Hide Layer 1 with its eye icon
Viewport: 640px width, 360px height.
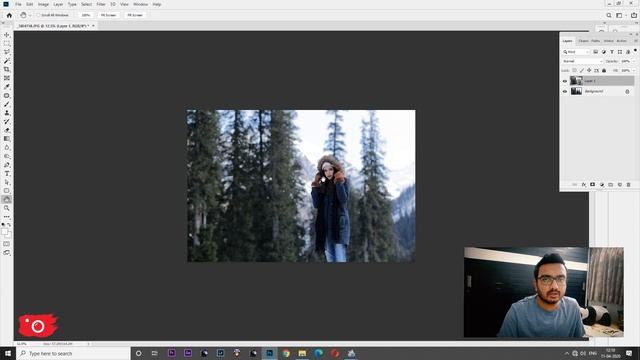pos(565,81)
